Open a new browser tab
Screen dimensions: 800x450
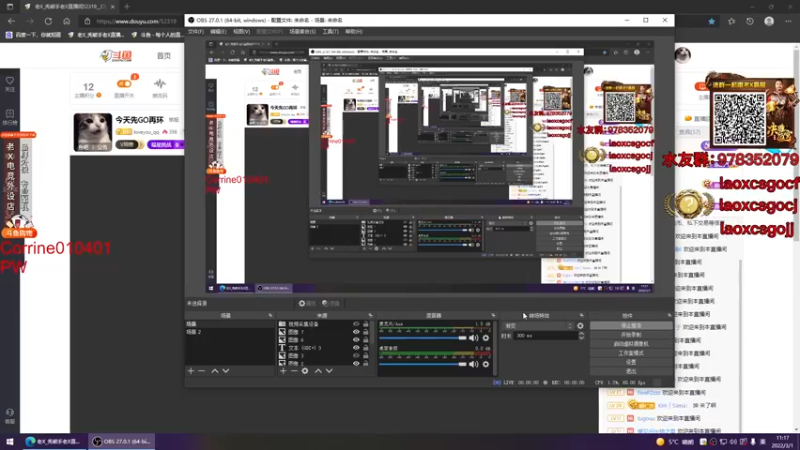point(127,7)
